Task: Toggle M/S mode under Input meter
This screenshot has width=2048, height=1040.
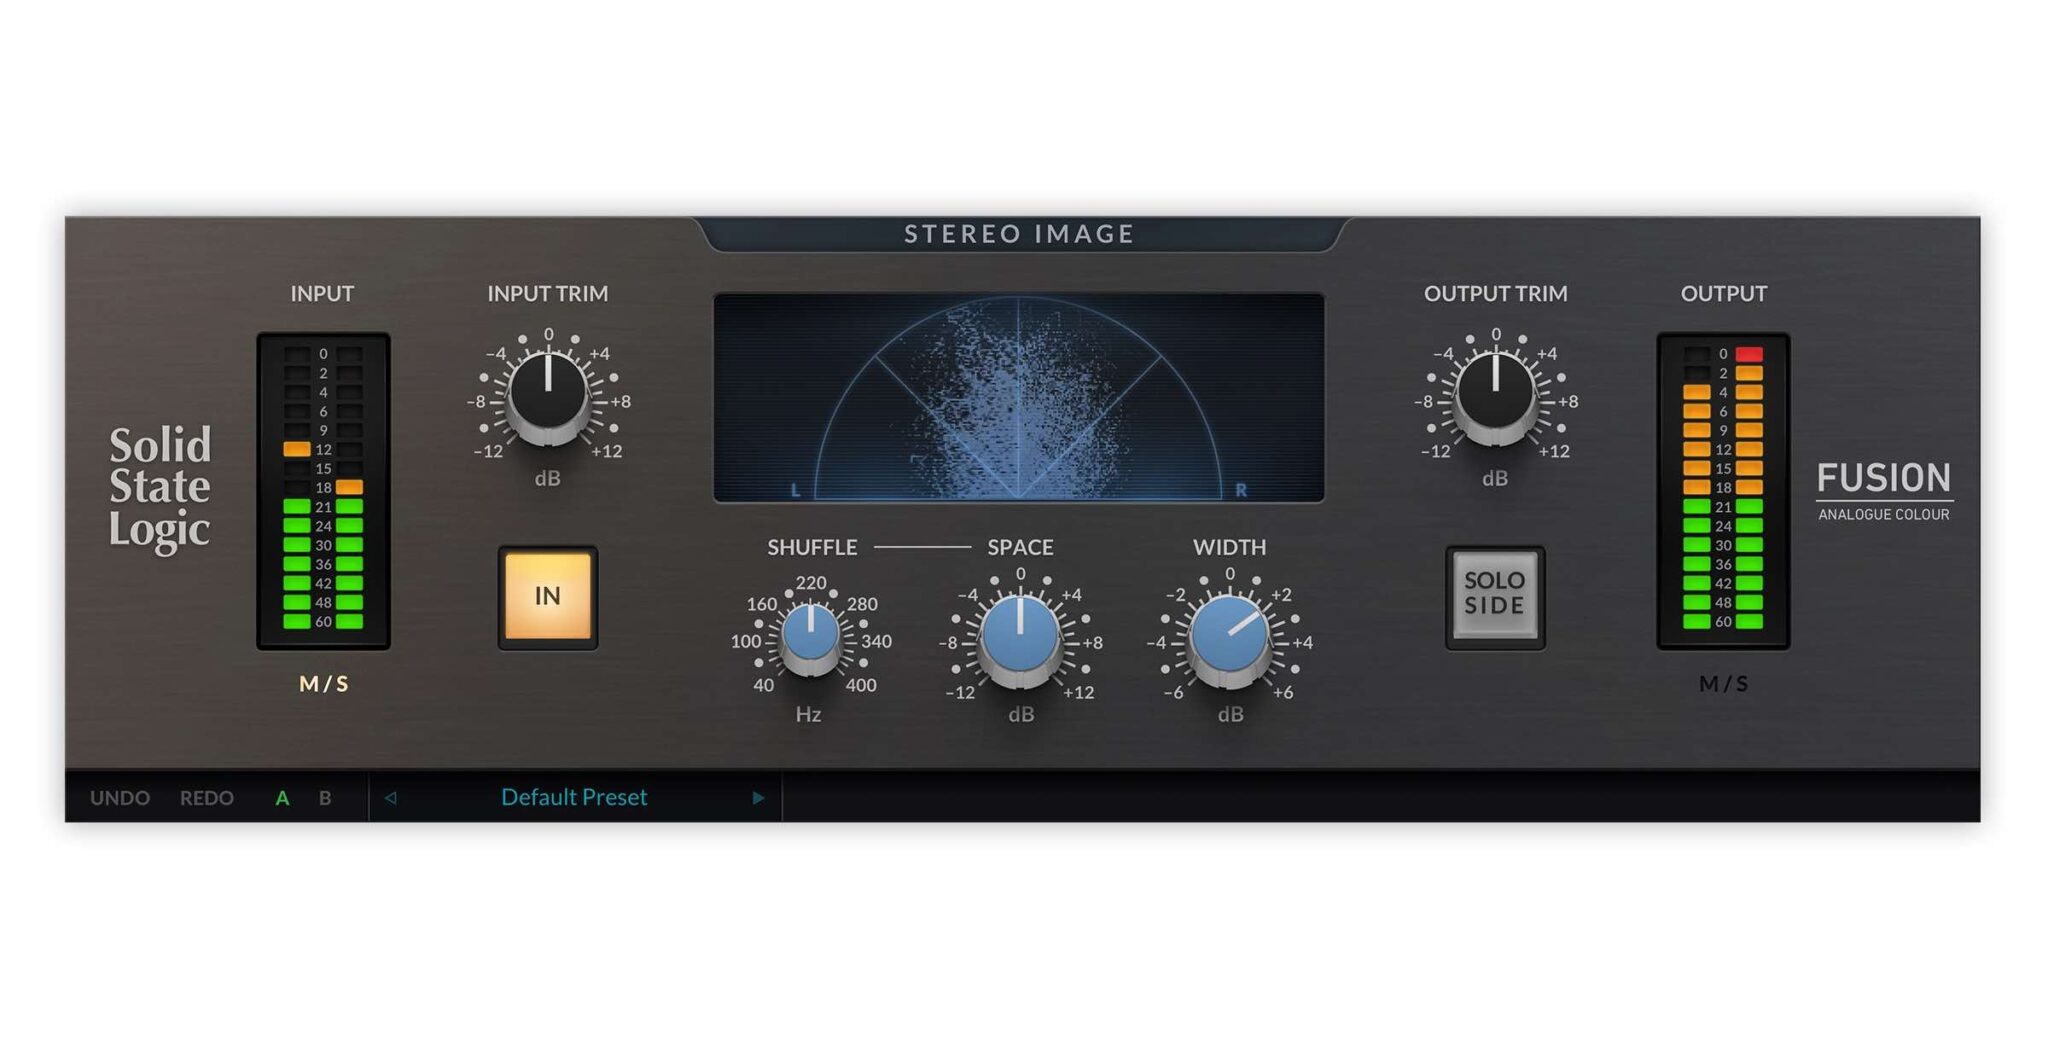Action: pyautogui.click(x=324, y=684)
